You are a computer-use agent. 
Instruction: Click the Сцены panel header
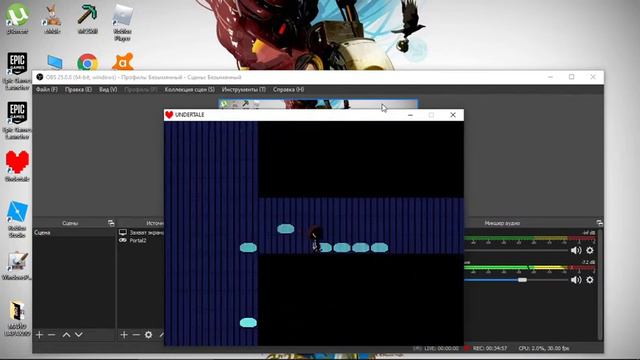click(x=70, y=223)
